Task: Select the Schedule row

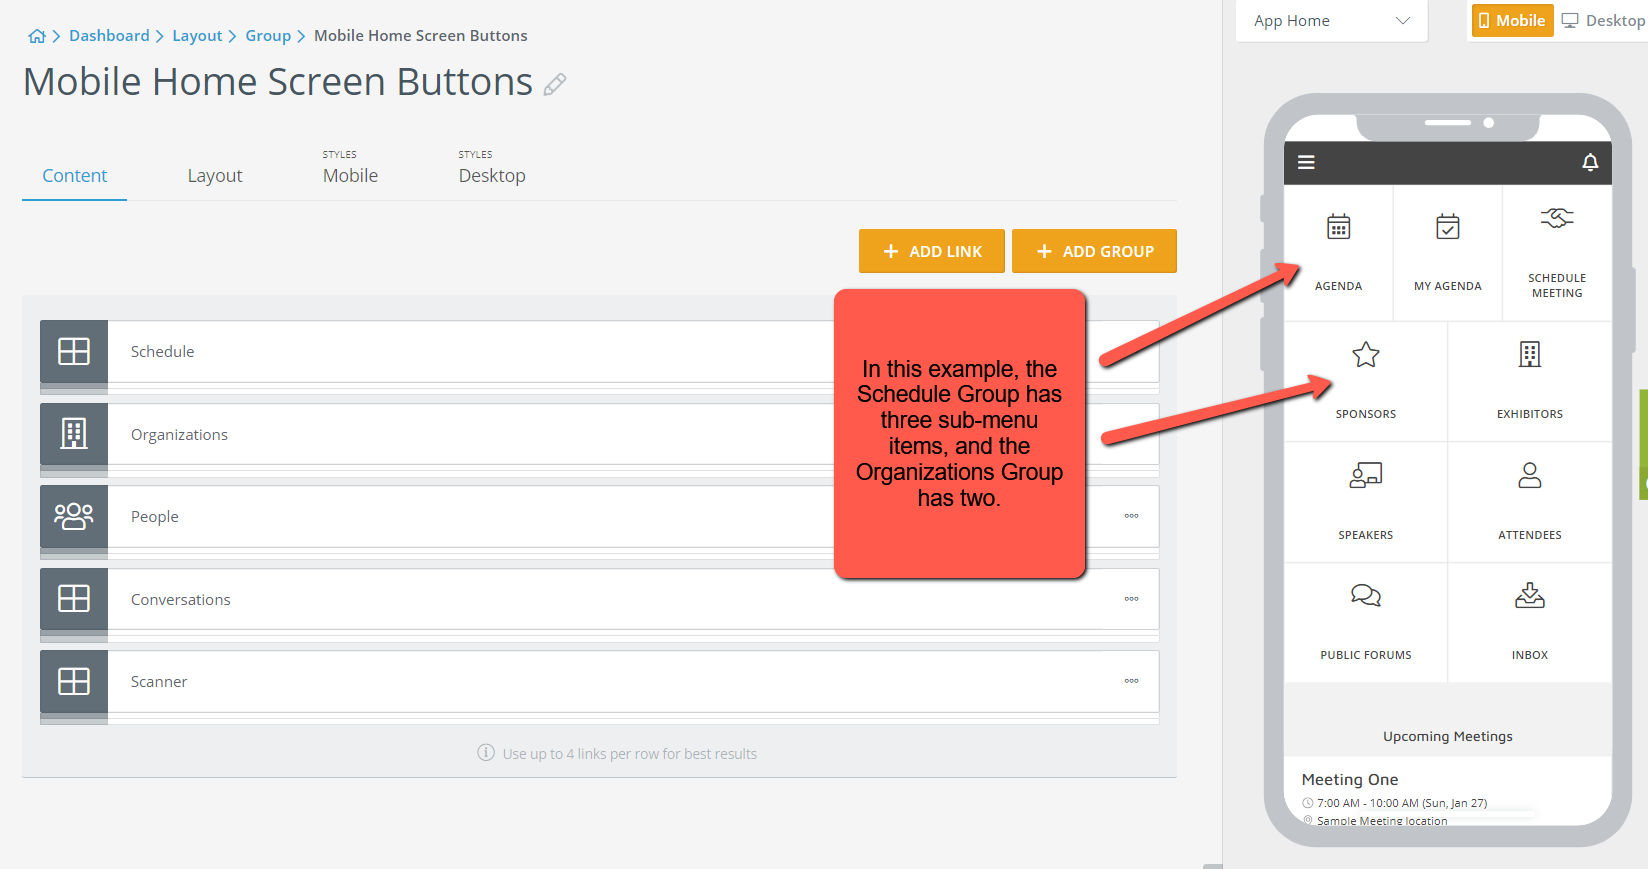Action: [600, 351]
